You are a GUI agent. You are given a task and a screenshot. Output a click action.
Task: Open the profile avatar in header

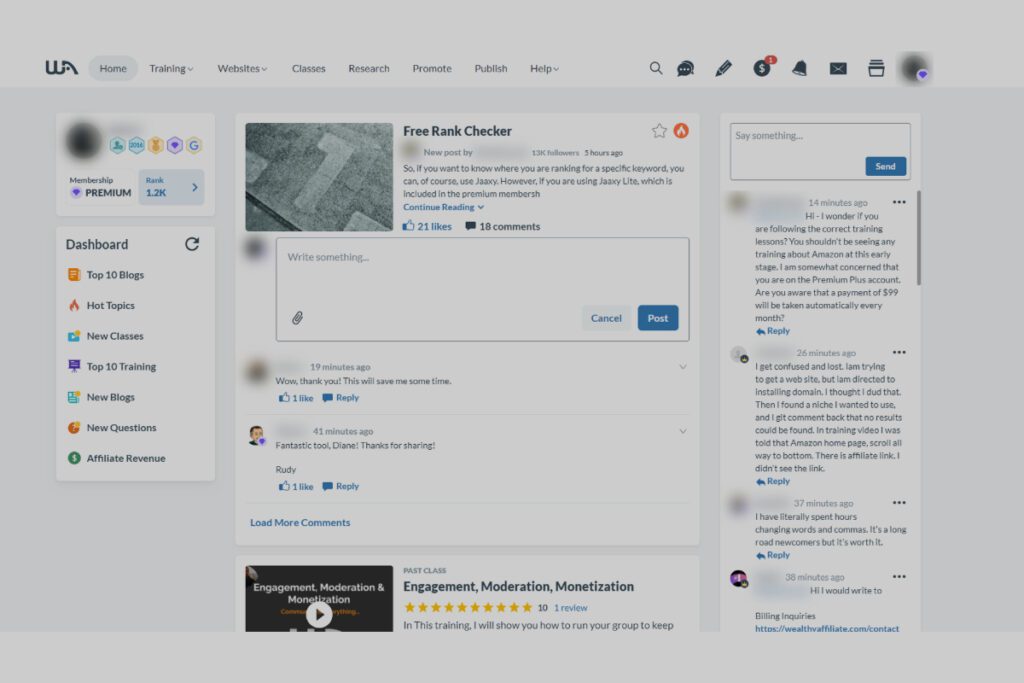[x=914, y=68]
